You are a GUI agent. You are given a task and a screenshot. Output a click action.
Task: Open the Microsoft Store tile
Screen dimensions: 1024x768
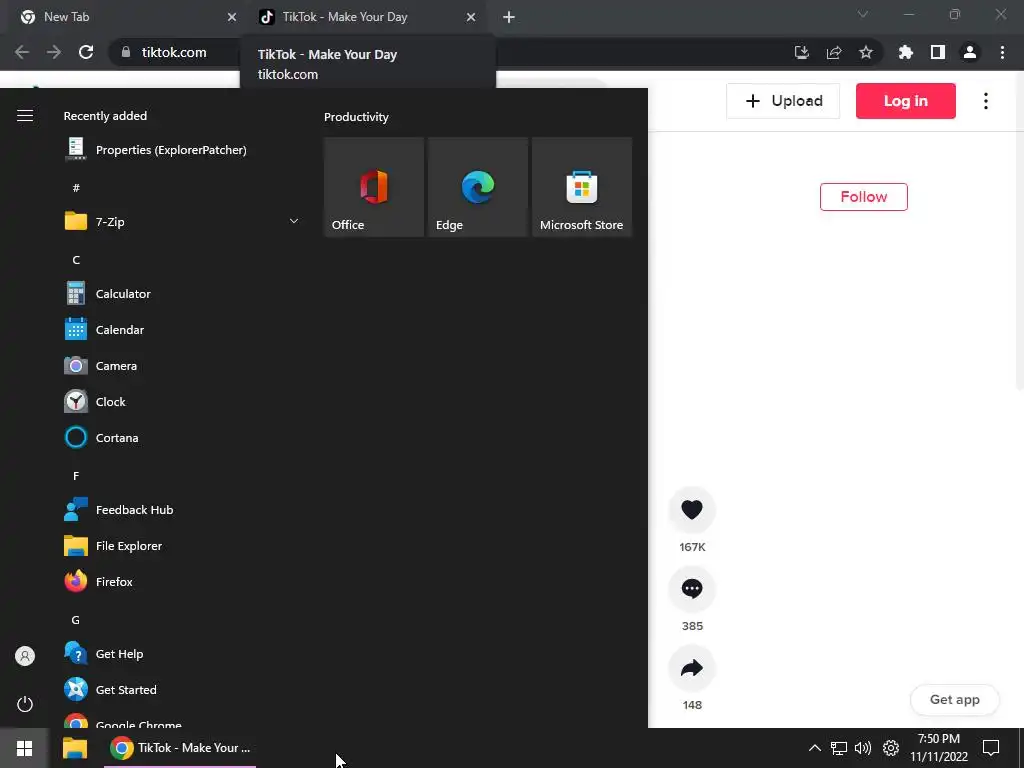(x=582, y=187)
